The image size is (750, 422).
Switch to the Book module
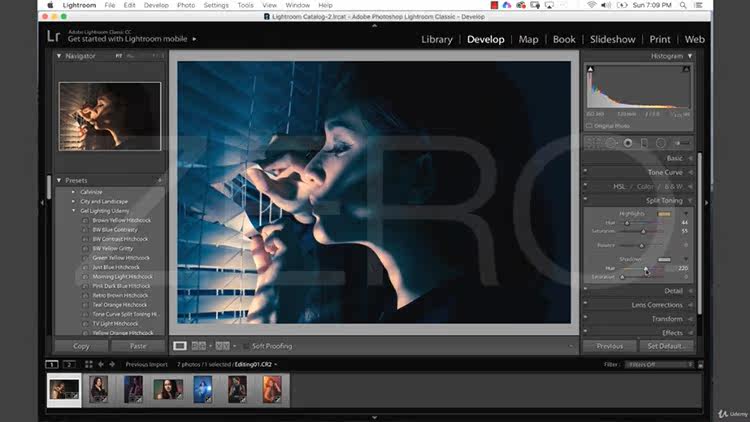[x=564, y=39]
